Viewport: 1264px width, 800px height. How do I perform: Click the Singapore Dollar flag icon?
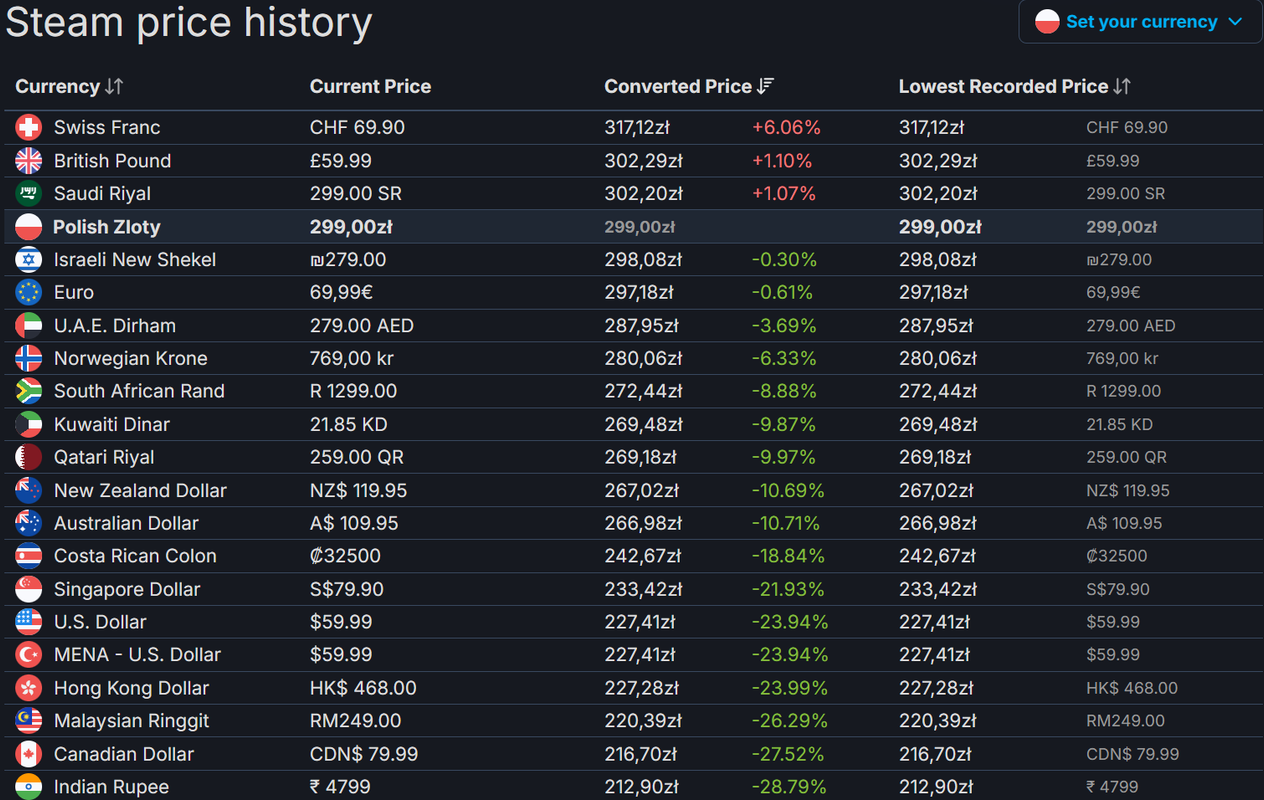[x=29, y=589]
